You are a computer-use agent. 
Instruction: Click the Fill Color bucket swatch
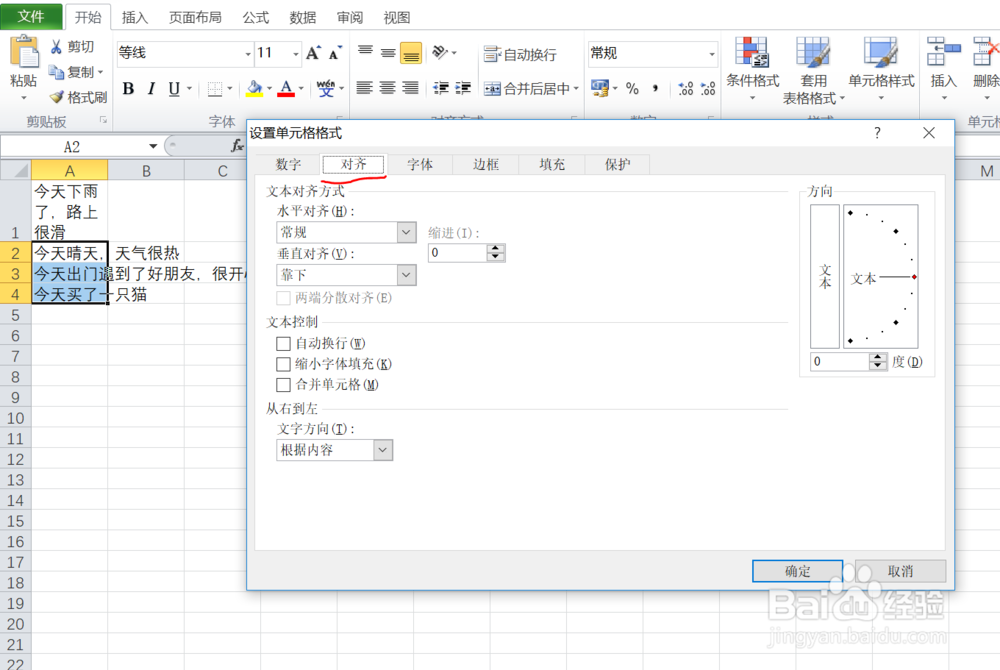(x=254, y=89)
